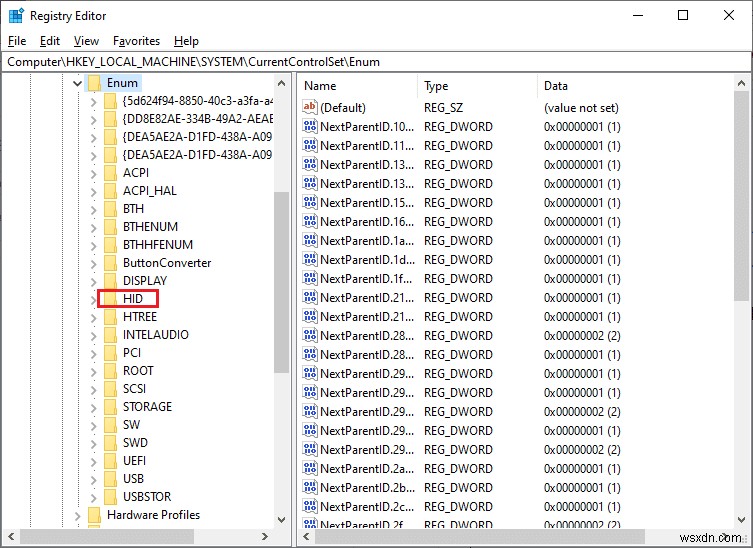753x548 pixels.
Task: Click the tree pane vertical scrollbar thumb
Action: pyautogui.click(x=281, y=282)
